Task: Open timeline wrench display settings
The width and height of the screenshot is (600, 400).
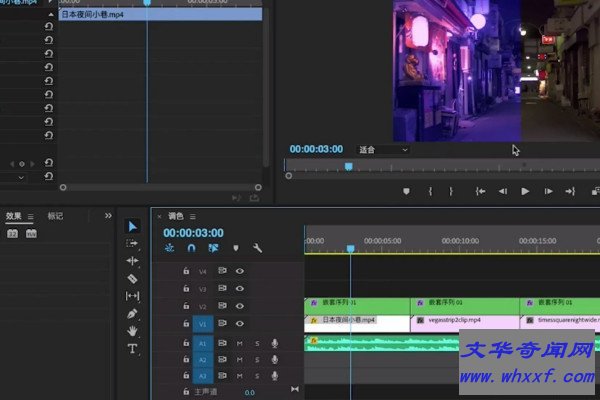Action: pyautogui.click(x=257, y=248)
